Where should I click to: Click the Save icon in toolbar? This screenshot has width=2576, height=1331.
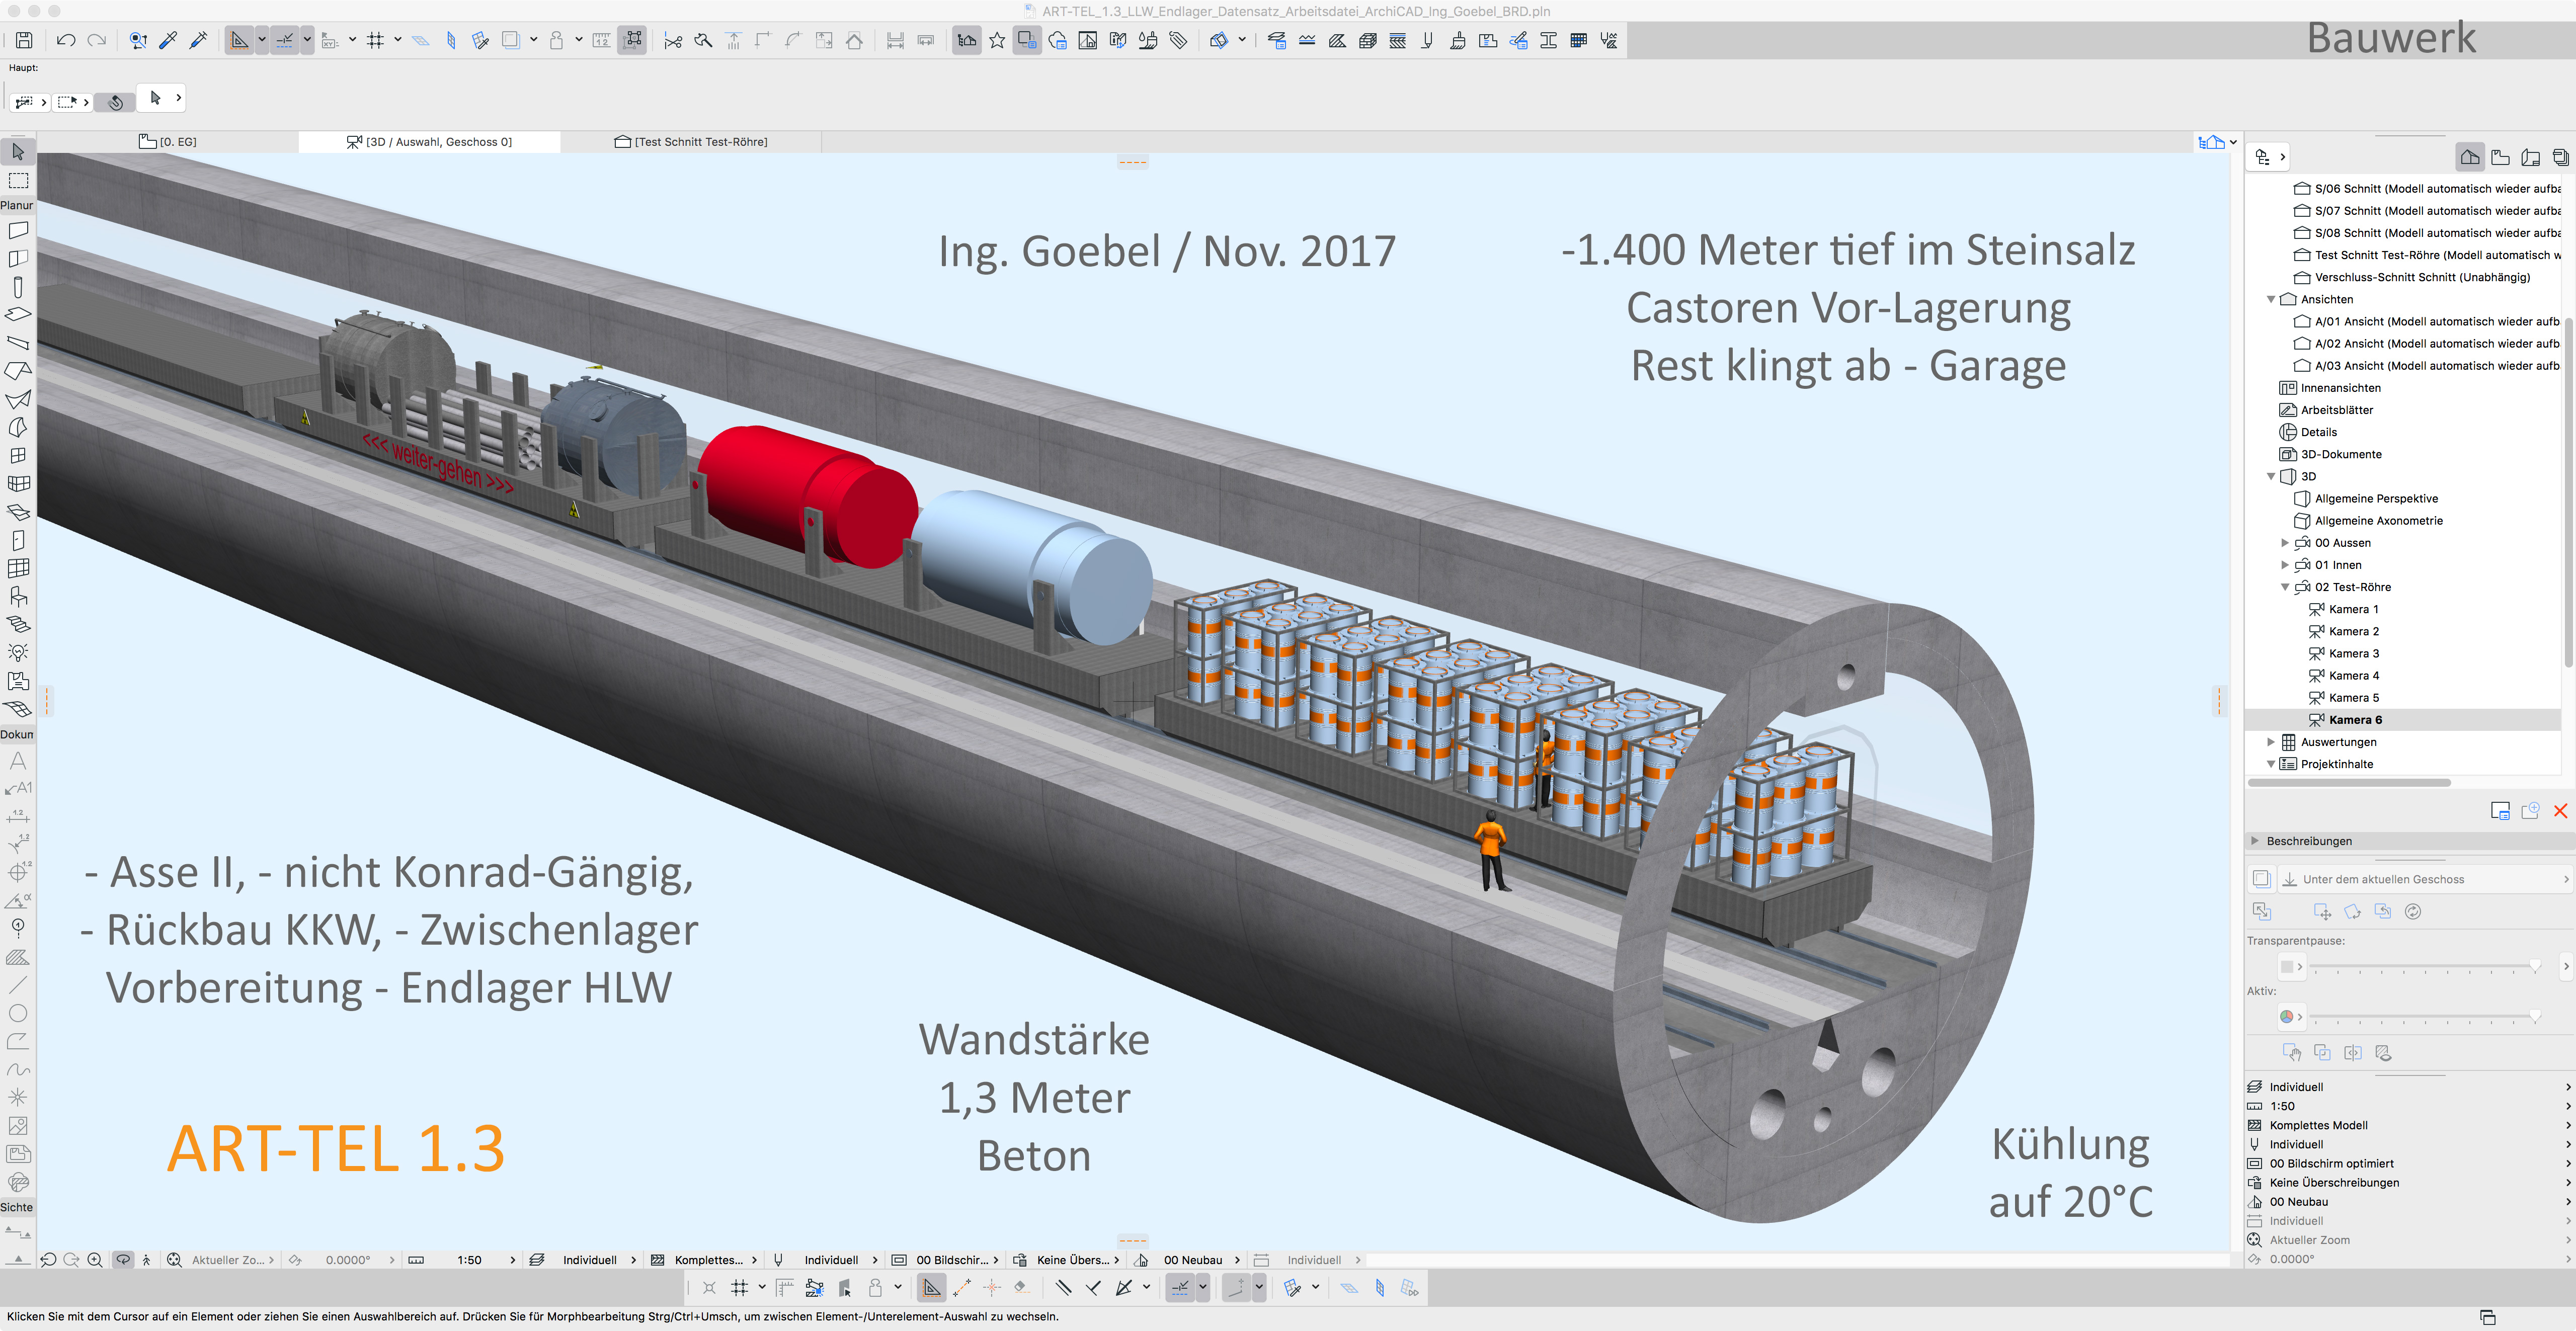point(24,40)
